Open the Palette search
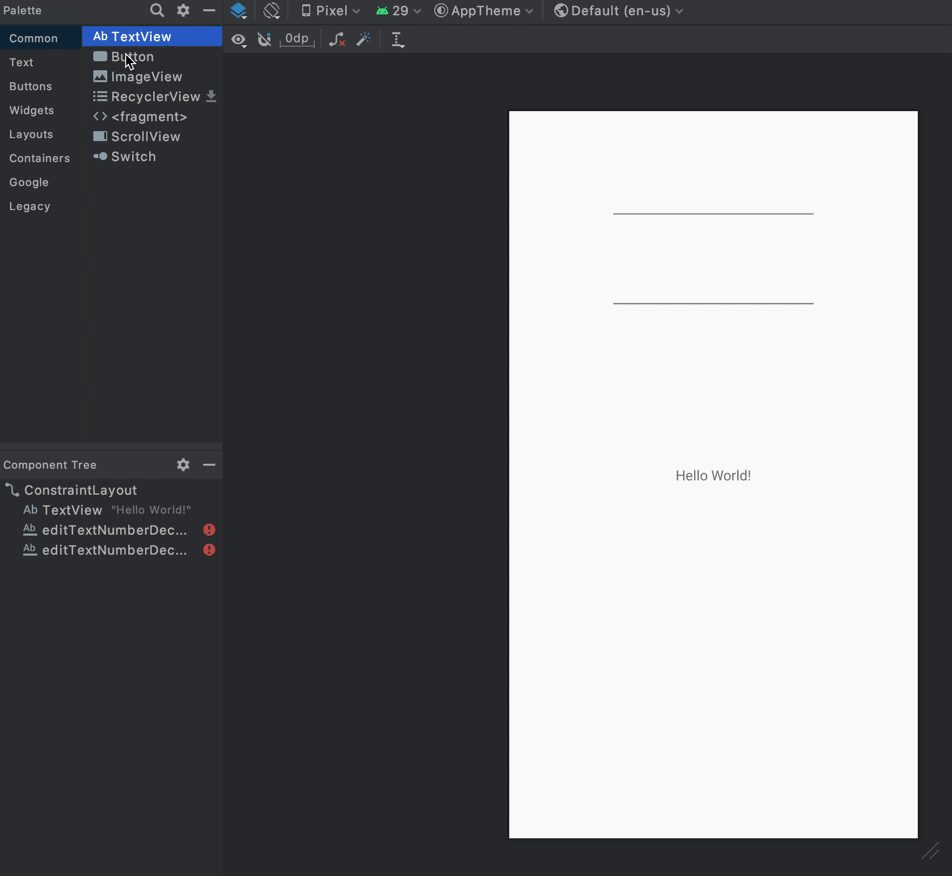952x876 pixels. point(157,10)
